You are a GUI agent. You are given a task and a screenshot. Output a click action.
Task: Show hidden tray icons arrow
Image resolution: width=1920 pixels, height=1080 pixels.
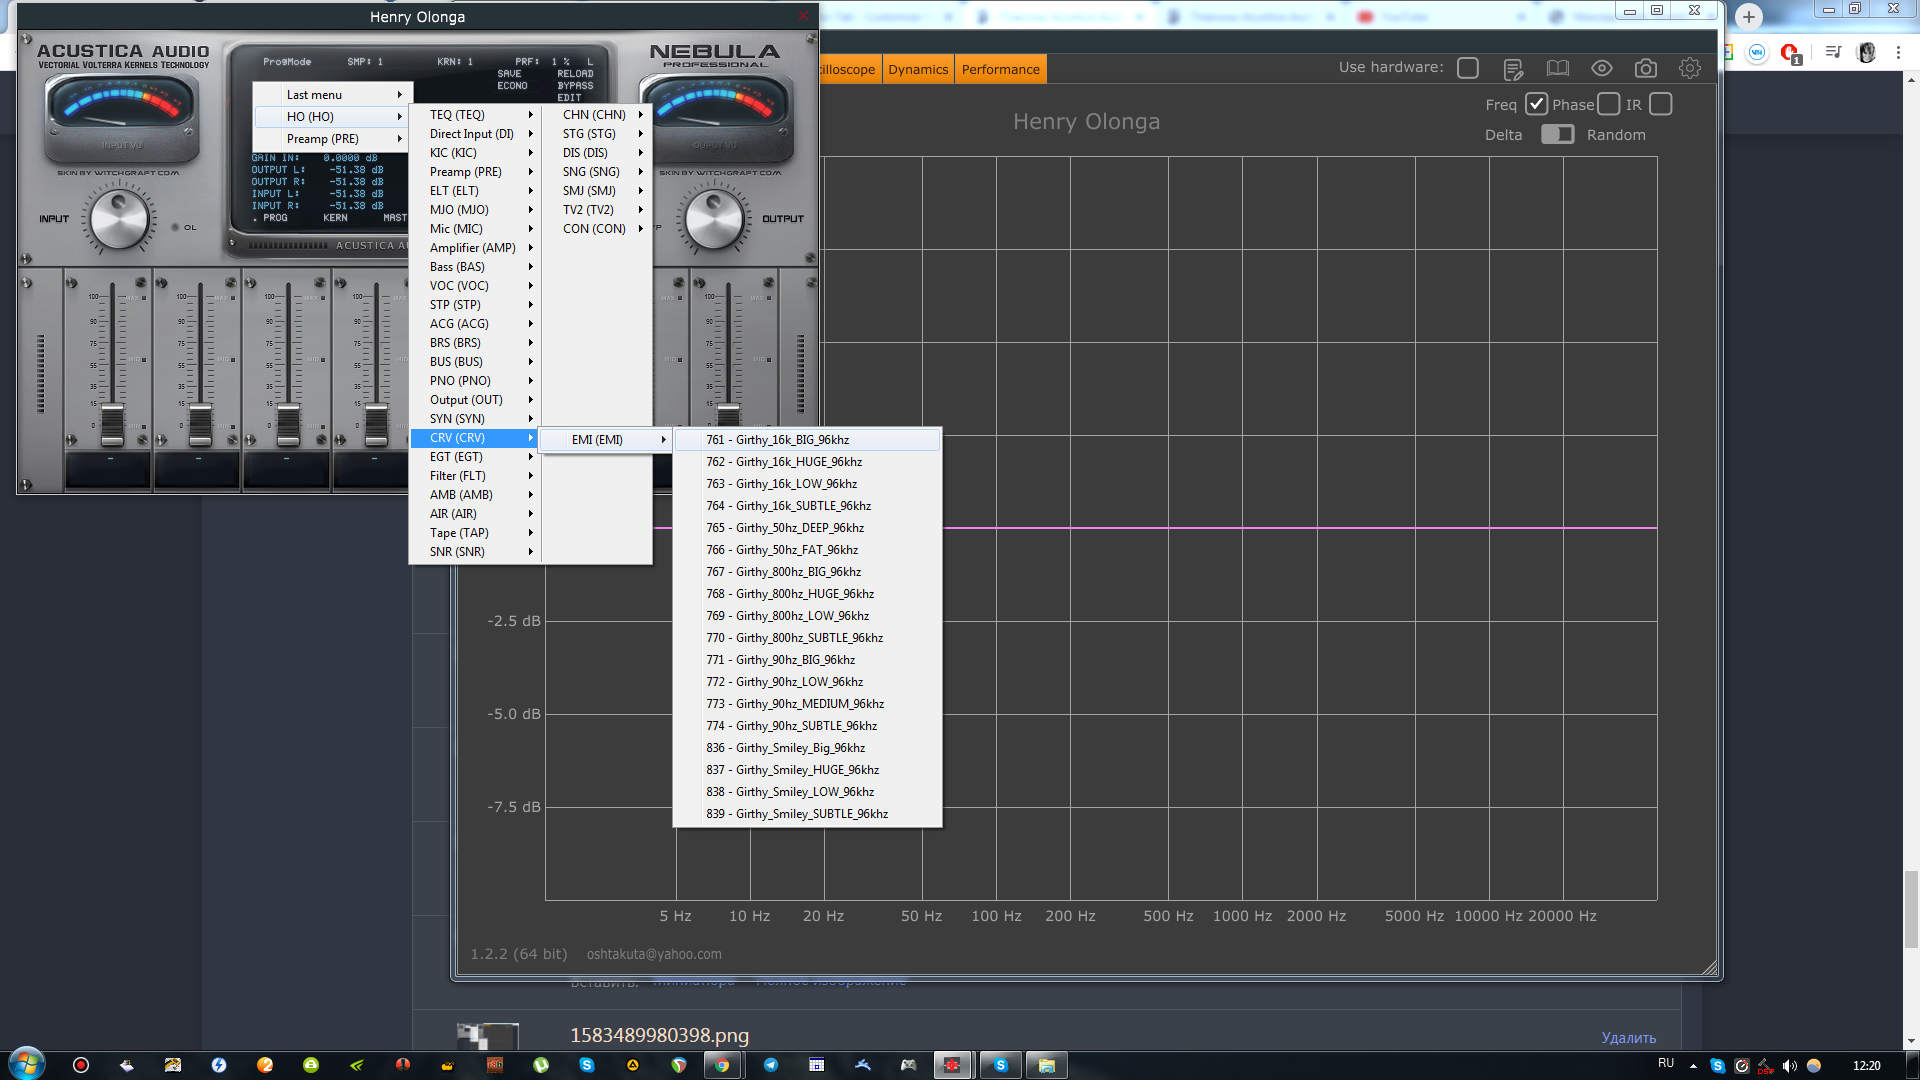pos(1693,1066)
